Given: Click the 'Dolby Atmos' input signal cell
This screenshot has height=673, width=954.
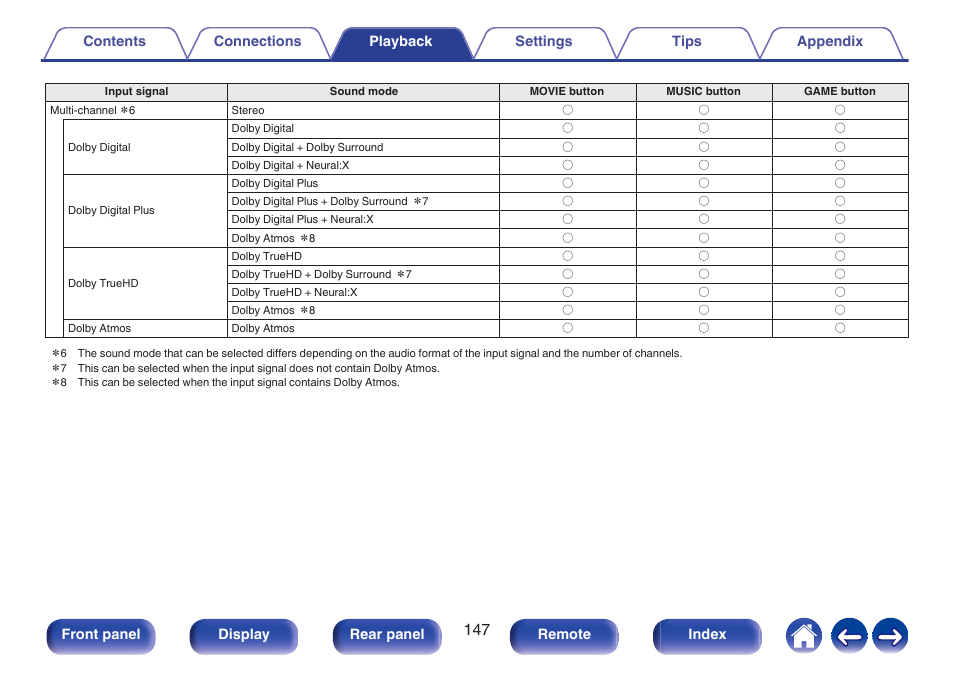Looking at the screenshot, I should (145, 329).
